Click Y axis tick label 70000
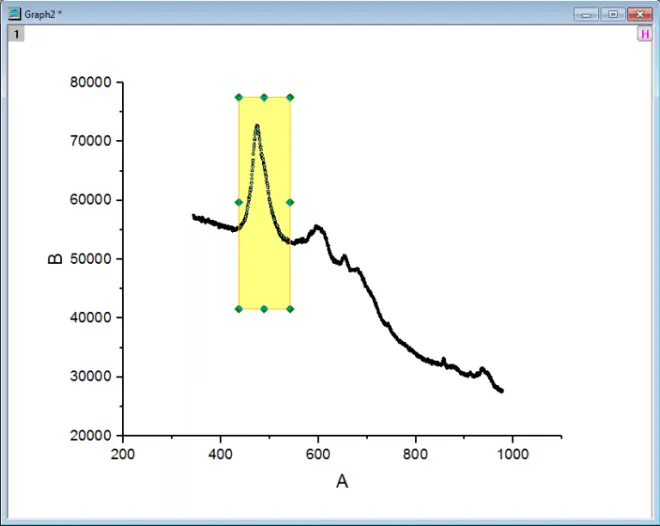660x526 pixels. pos(90,141)
